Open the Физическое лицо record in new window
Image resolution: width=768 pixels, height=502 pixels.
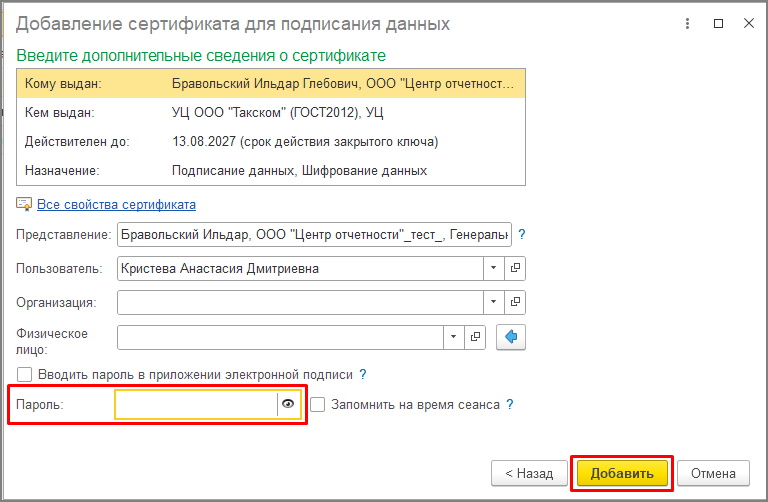[475, 337]
